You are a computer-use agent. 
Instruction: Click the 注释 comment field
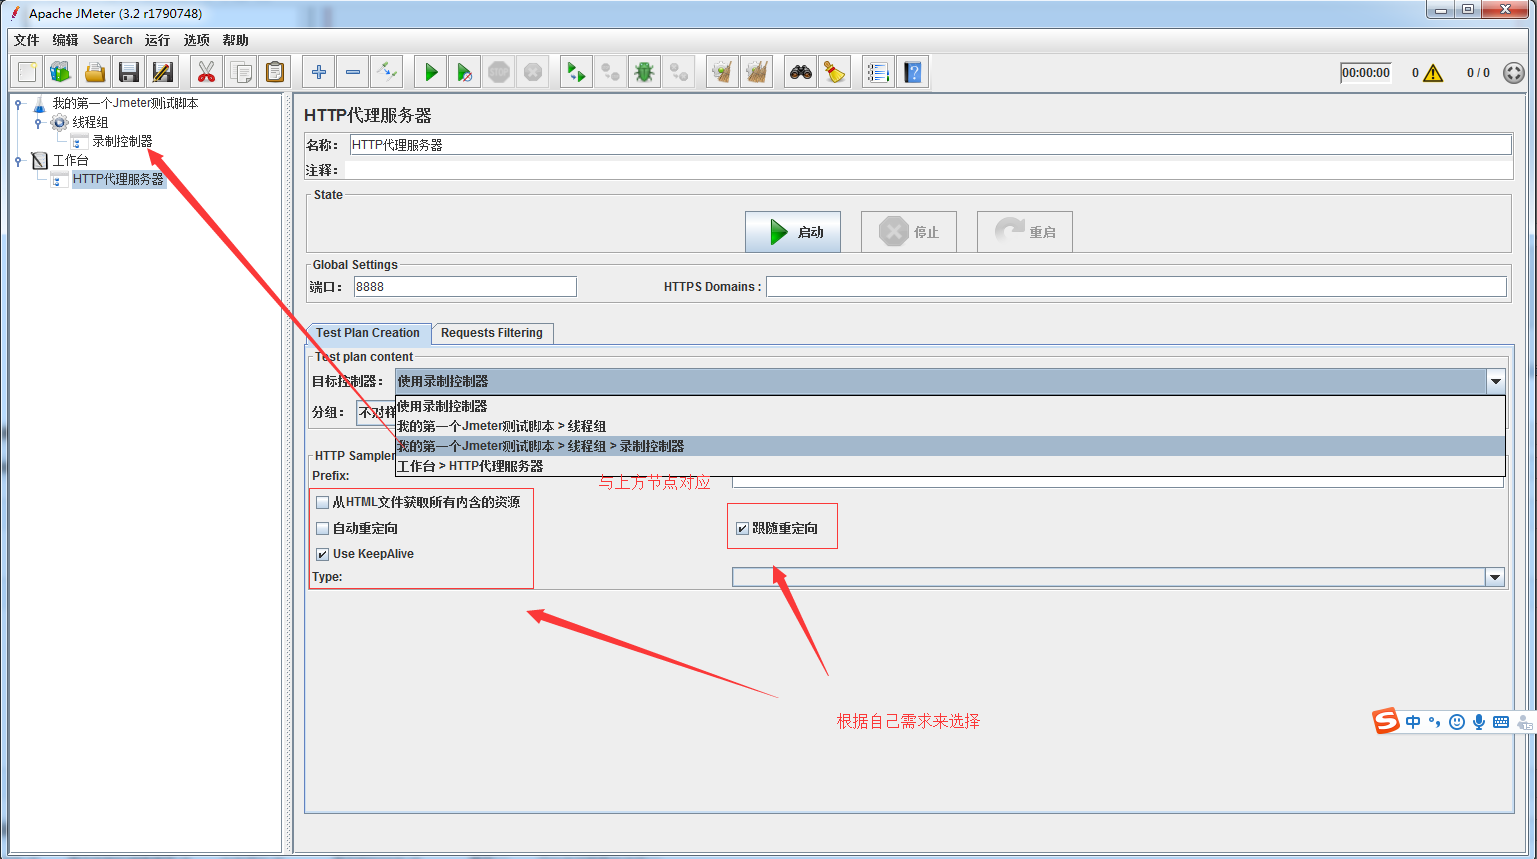pos(928,170)
